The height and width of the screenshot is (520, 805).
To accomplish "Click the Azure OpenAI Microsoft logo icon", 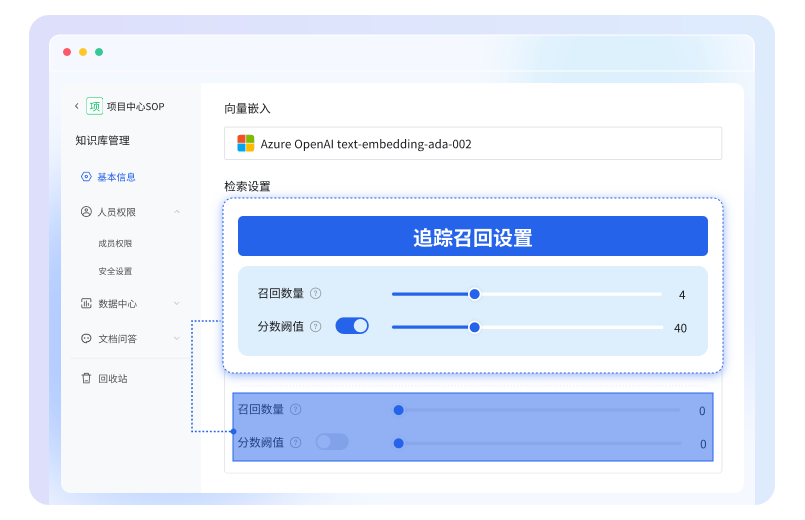I will click(245, 144).
